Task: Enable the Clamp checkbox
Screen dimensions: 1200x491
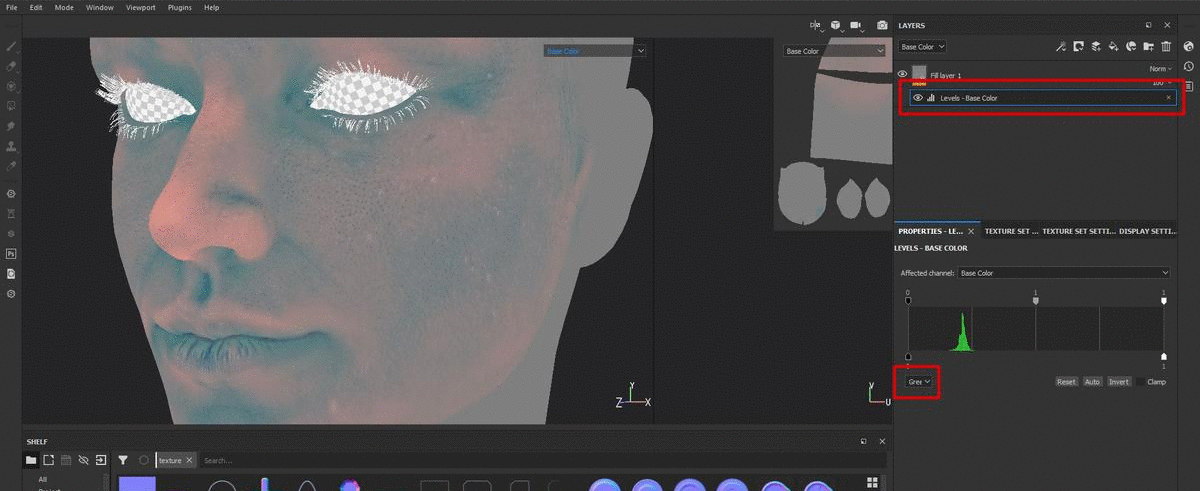Action: pyautogui.click(x=1141, y=382)
